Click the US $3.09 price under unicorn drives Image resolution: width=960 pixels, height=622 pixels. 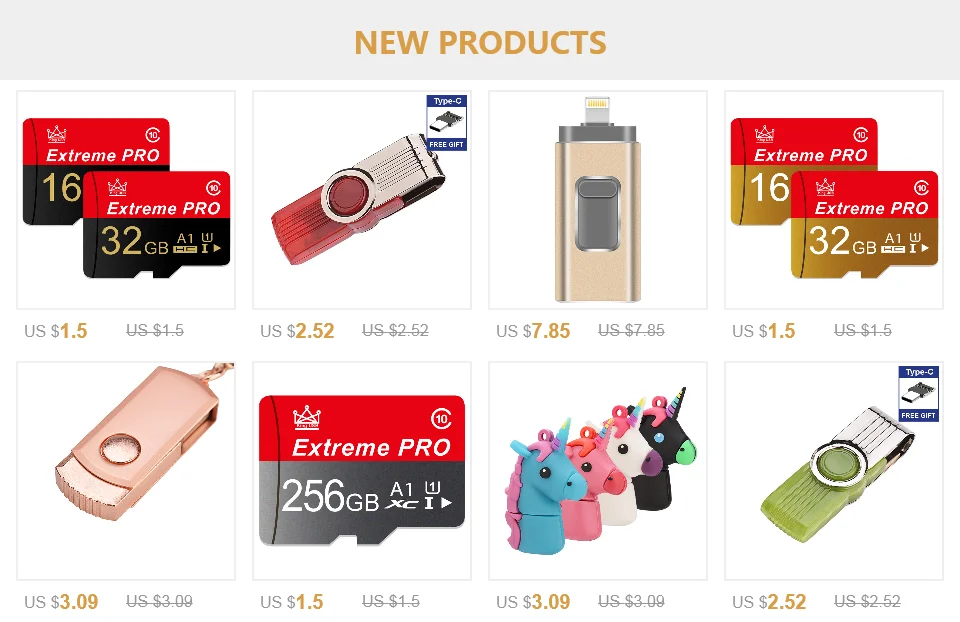click(x=533, y=602)
